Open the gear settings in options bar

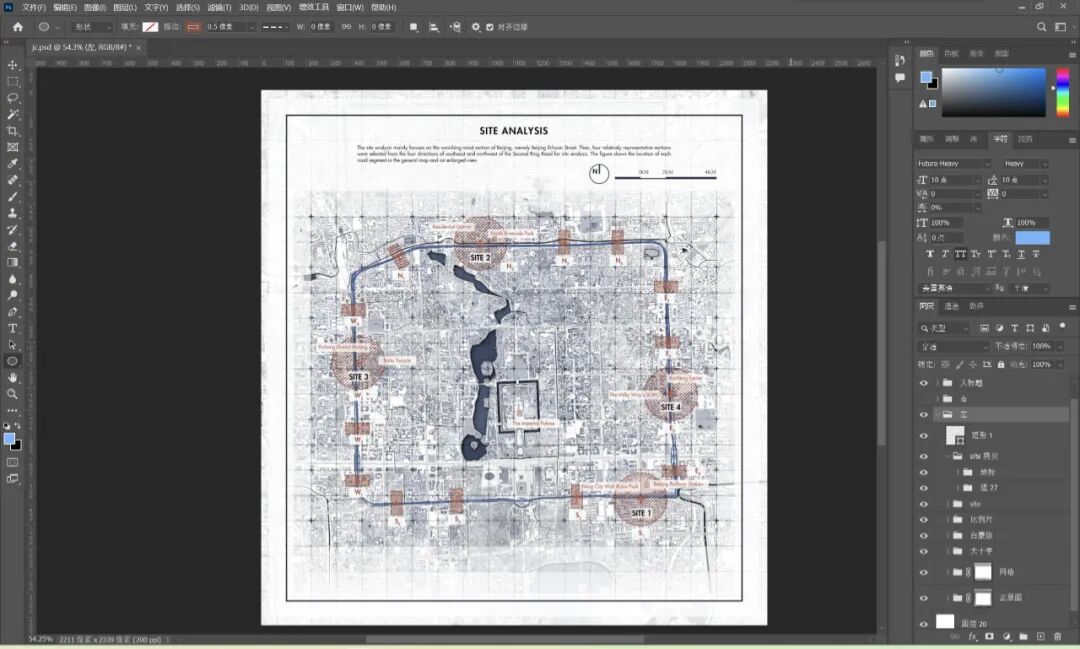pyautogui.click(x=476, y=27)
